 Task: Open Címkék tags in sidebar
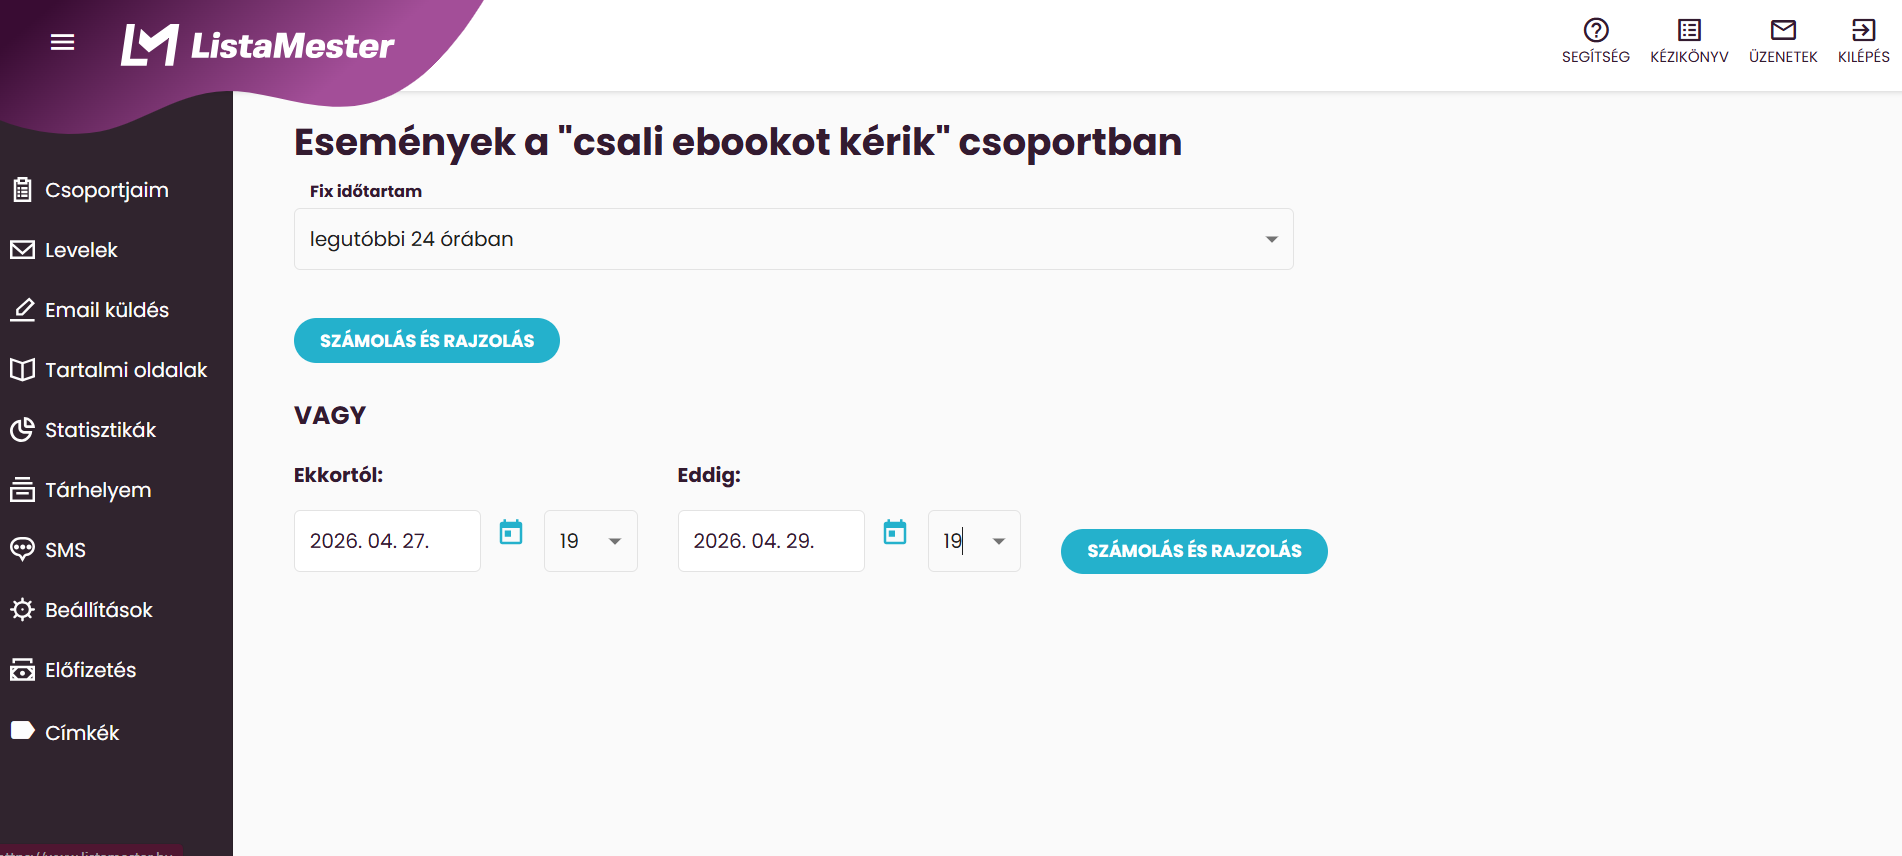[x=82, y=733]
